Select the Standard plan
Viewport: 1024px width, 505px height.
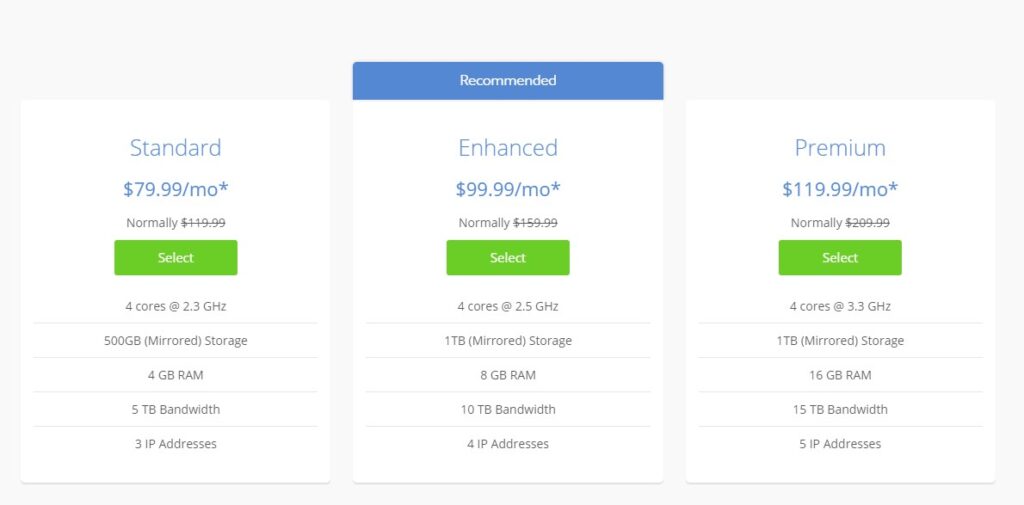[x=176, y=257]
